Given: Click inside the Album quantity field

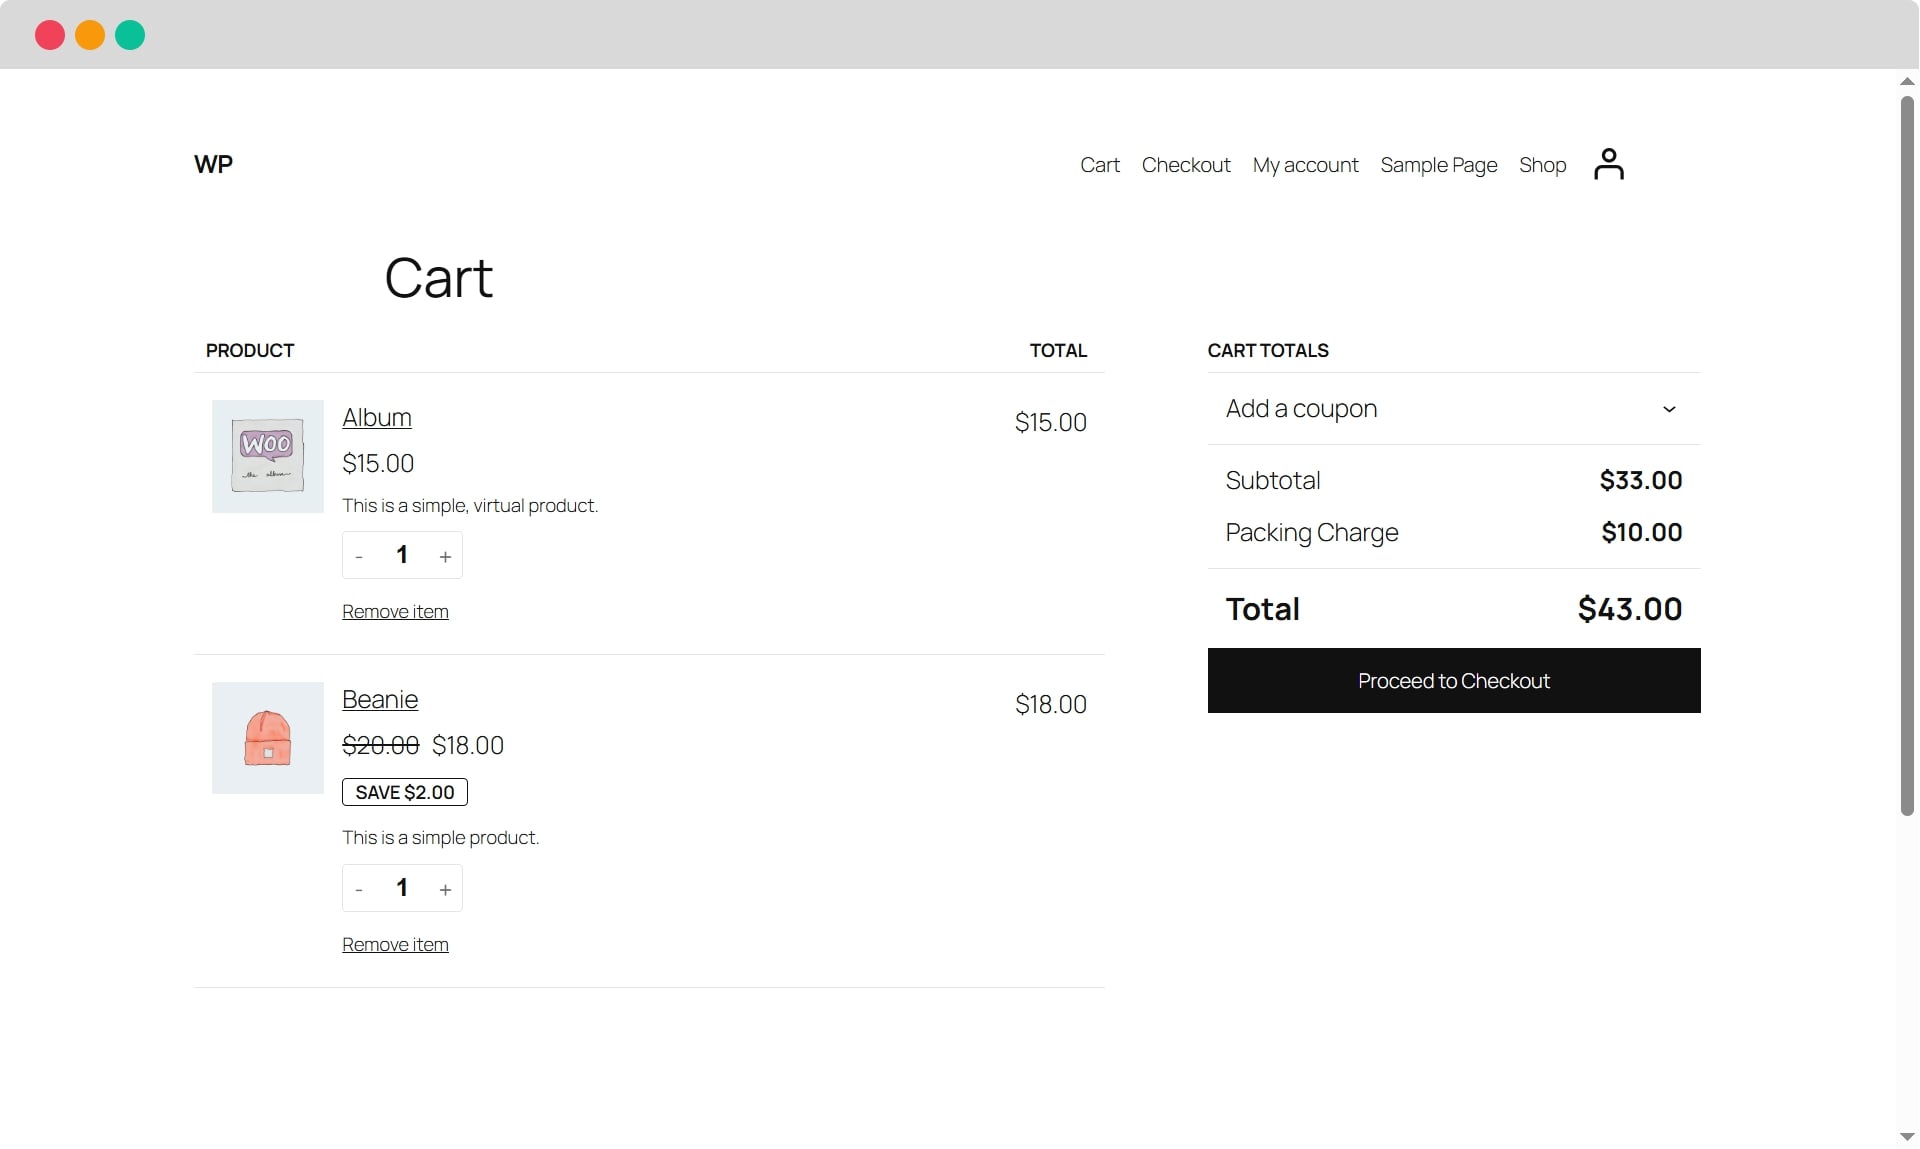Looking at the screenshot, I should 402,555.
